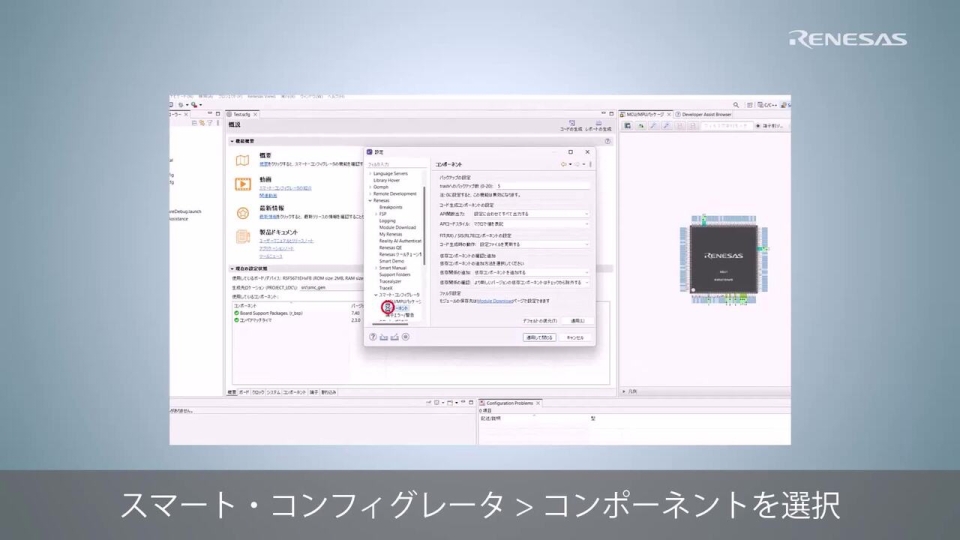Click the settings tree vertical scrollbar
960x540 pixels.
point(424,225)
